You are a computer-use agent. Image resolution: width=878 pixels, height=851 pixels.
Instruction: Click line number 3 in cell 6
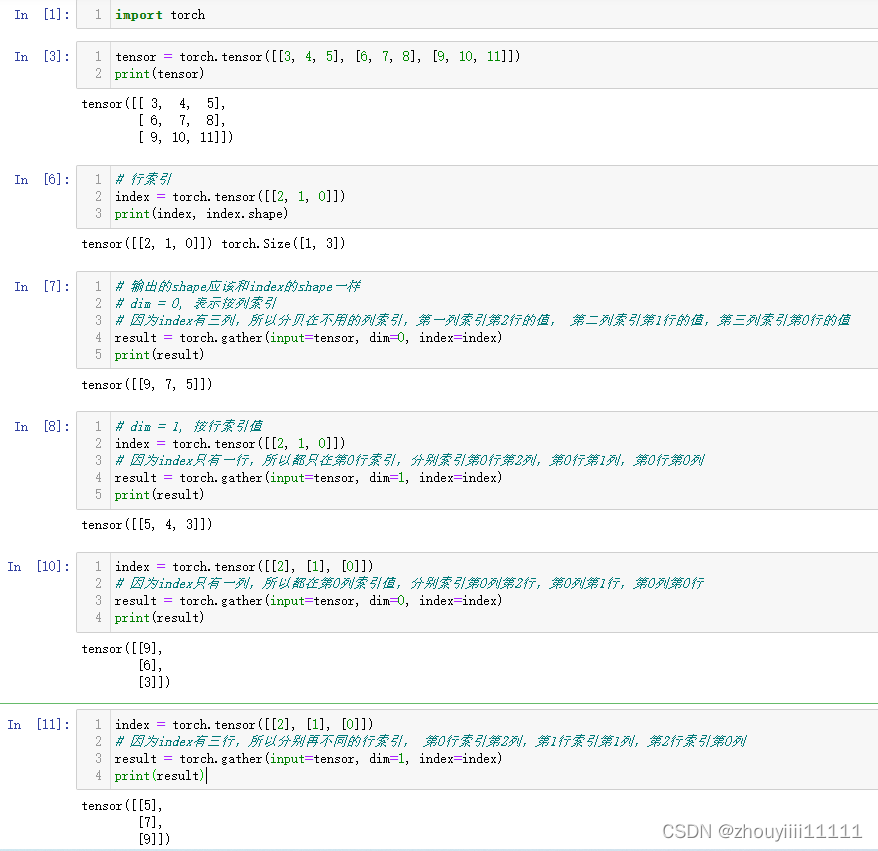[x=99, y=214]
